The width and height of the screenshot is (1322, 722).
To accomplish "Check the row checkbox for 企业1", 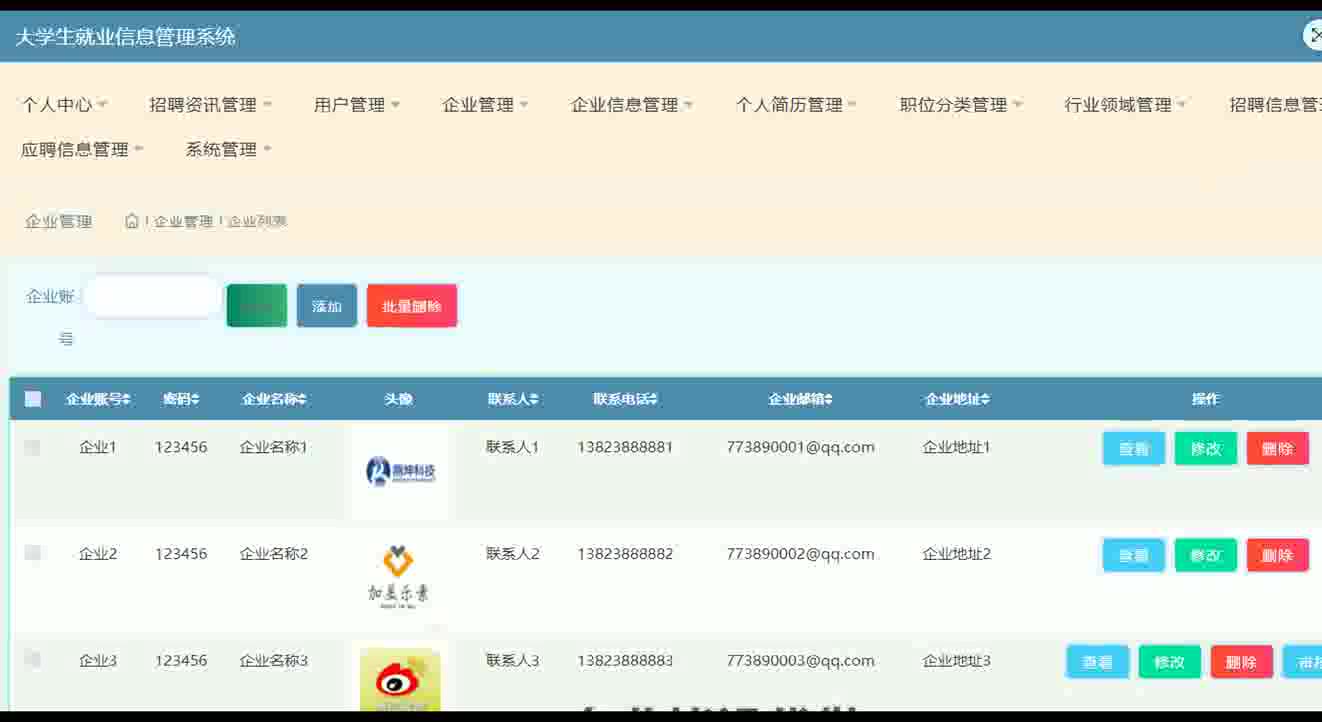I will [x=32, y=447].
